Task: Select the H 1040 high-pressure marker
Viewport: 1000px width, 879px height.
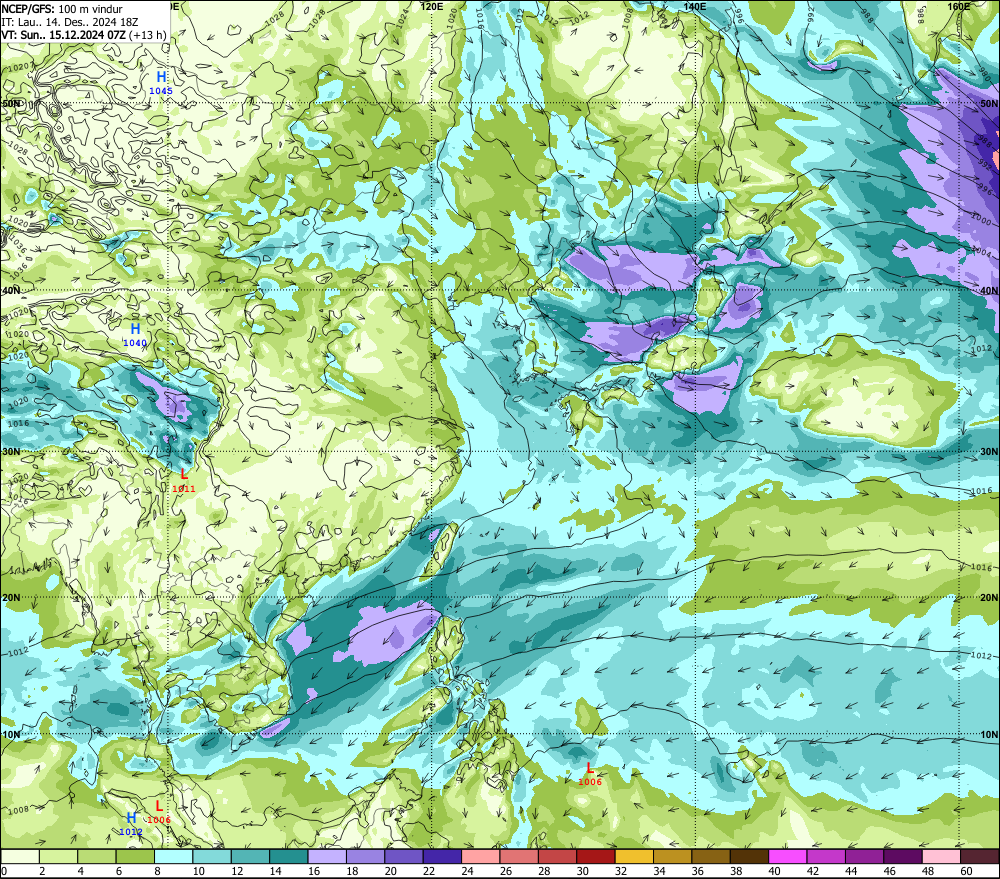Action: 135,335
